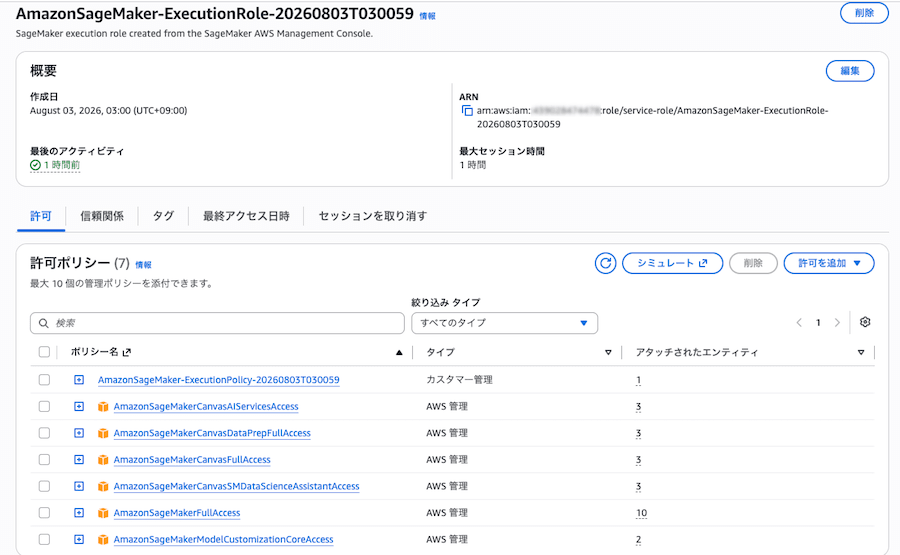Viewport: 900px width, 555px height.
Task: Refresh the permissions policy list
Action: 605,263
